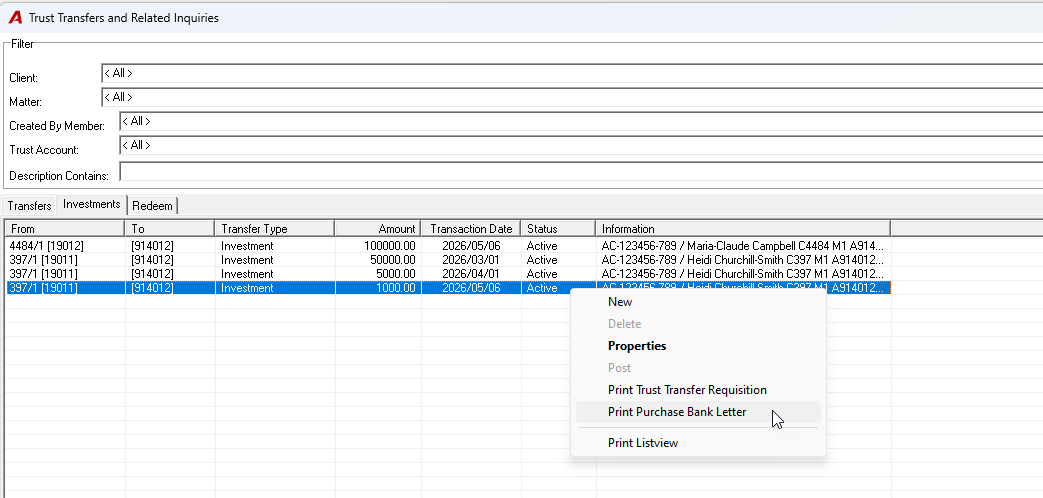
Task: Sort by the Amount column header
Action: [378, 229]
